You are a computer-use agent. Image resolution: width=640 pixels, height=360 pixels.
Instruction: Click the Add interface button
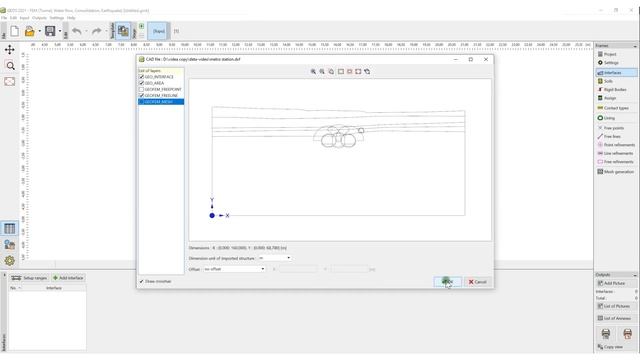click(x=68, y=278)
